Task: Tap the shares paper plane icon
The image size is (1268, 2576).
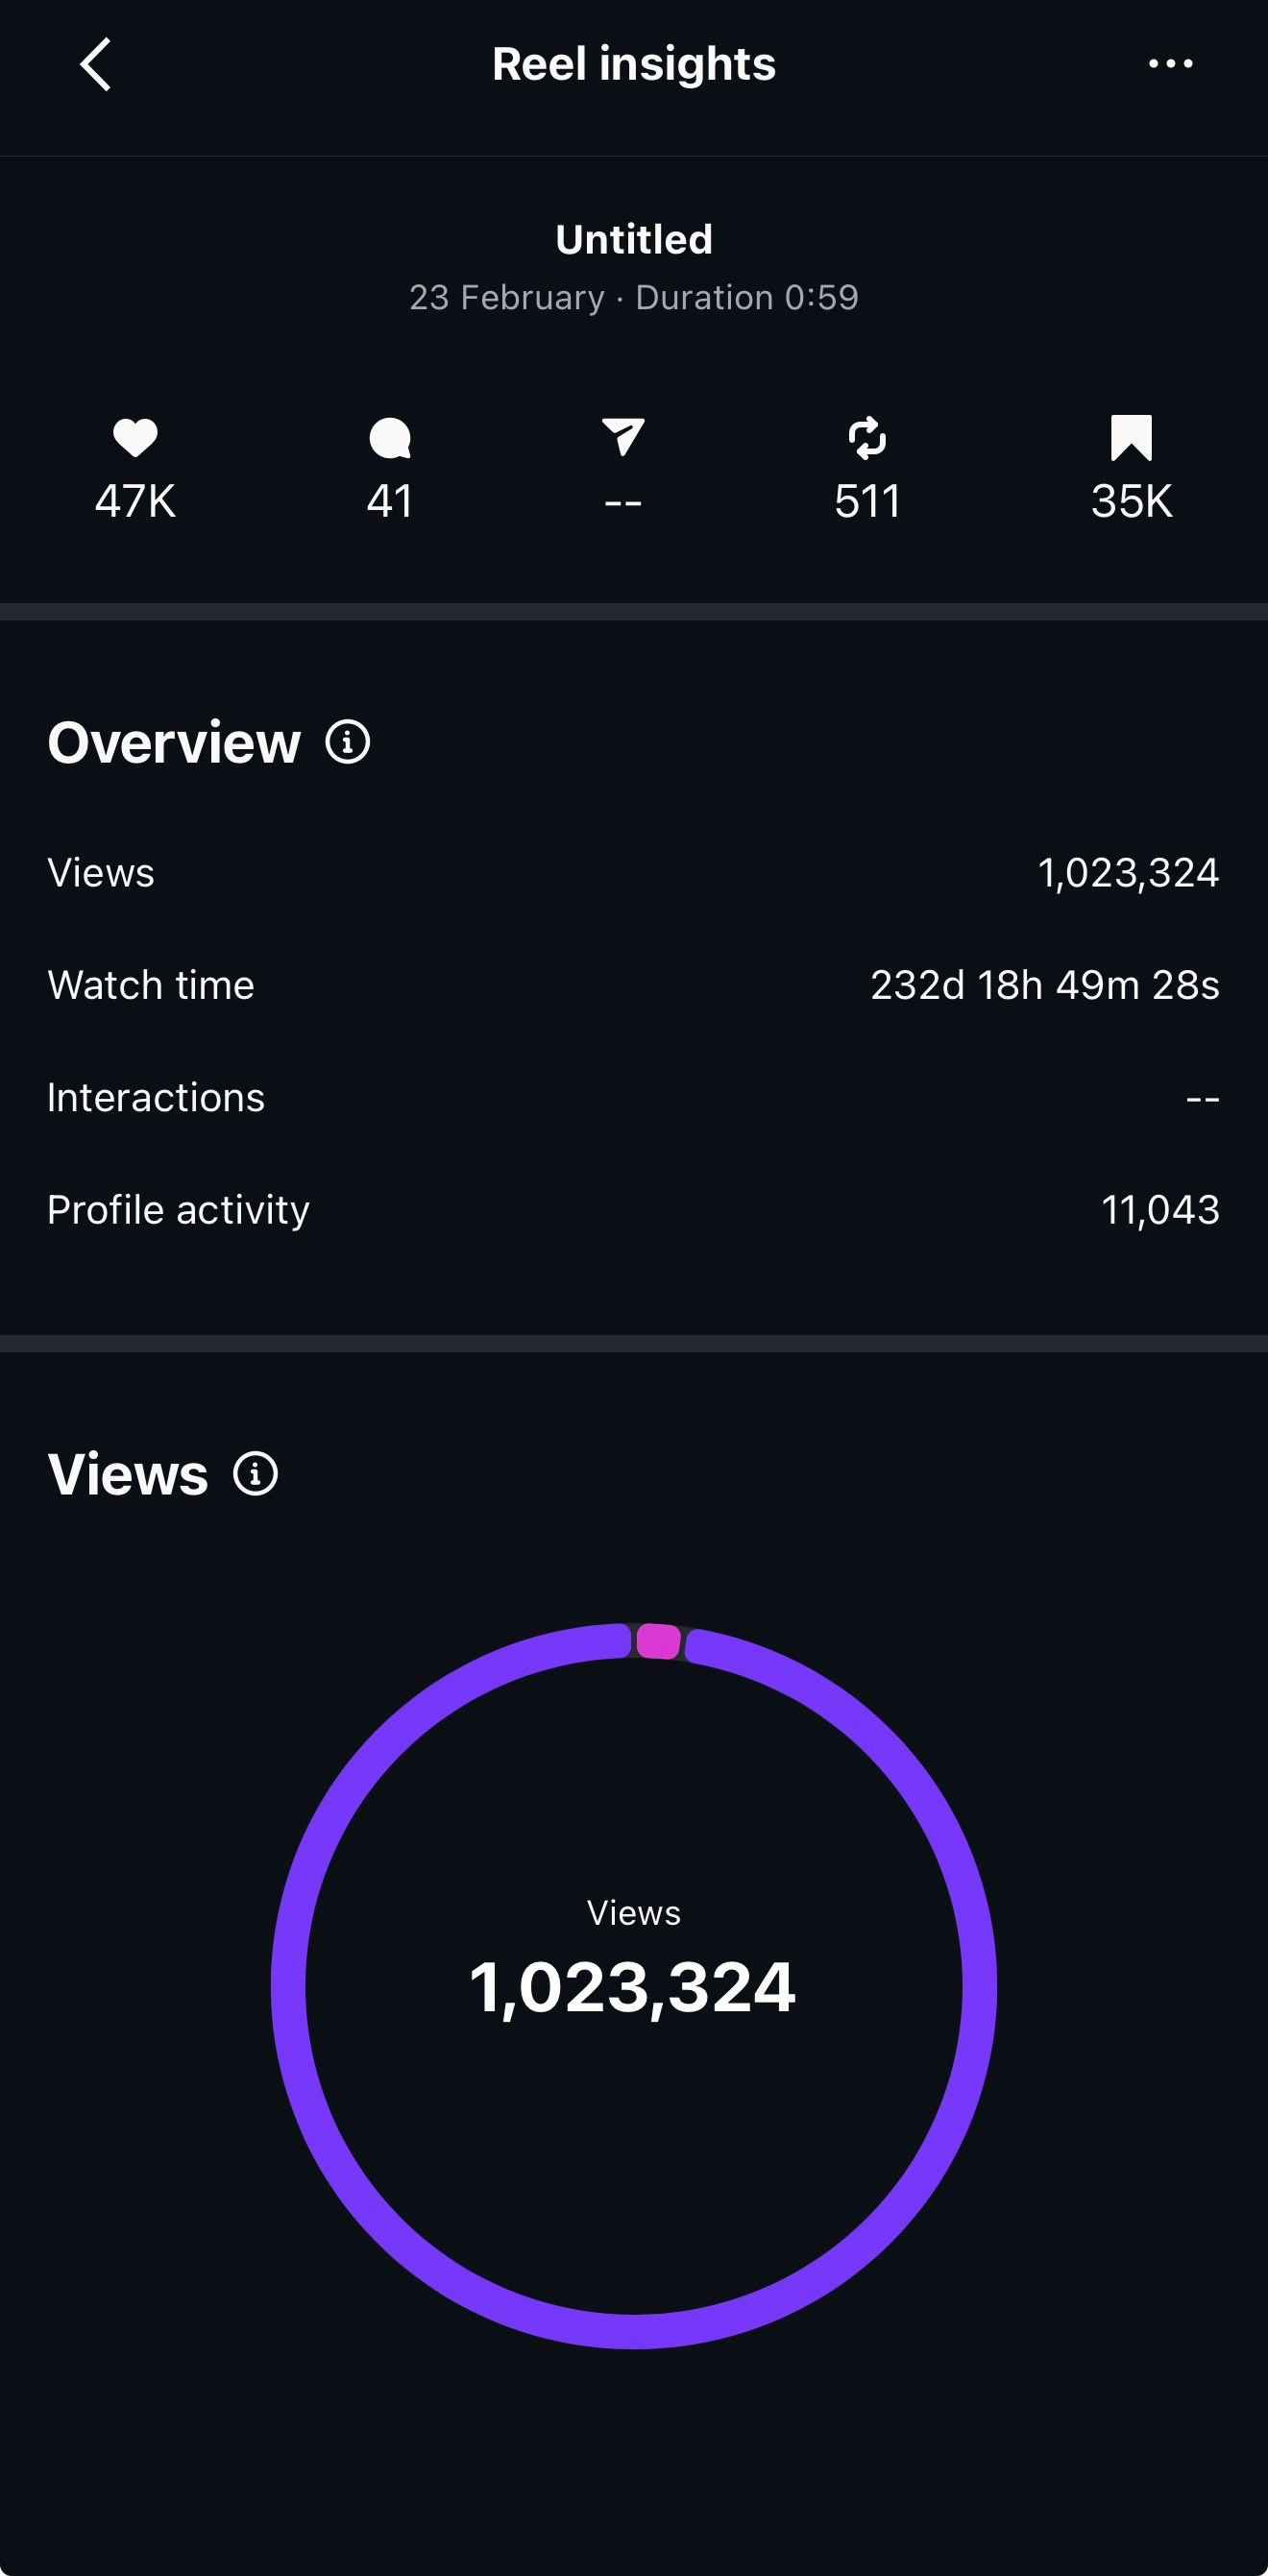Action: pos(623,437)
